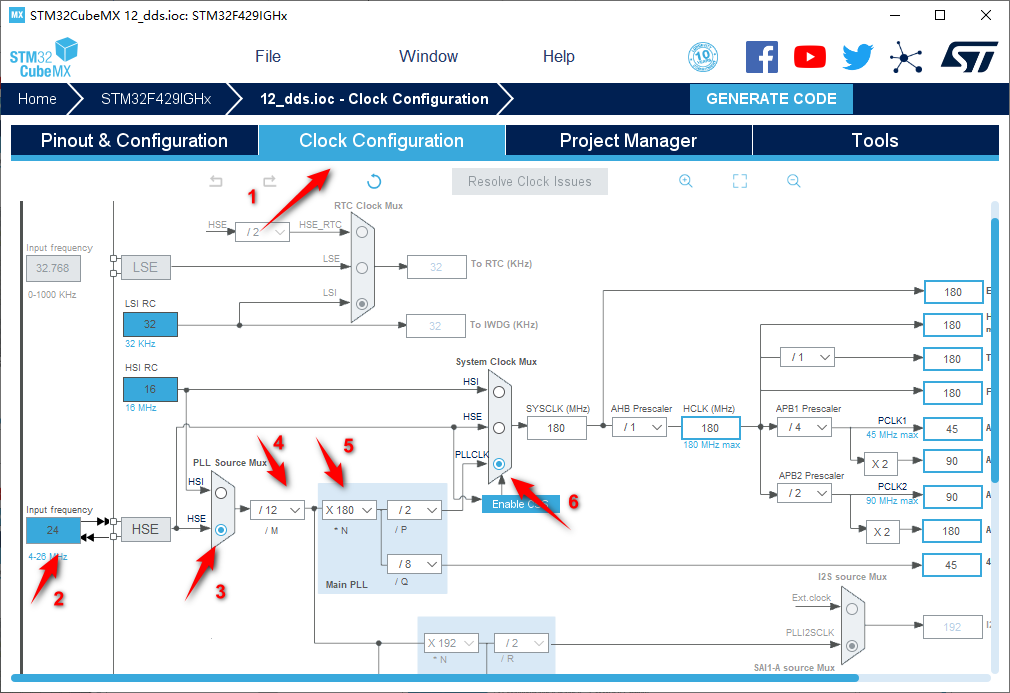The height and width of the screenshot is (693, 1010).
Task: Expand the APB1 Prescaler dropdown
Action: click(804, 427)
